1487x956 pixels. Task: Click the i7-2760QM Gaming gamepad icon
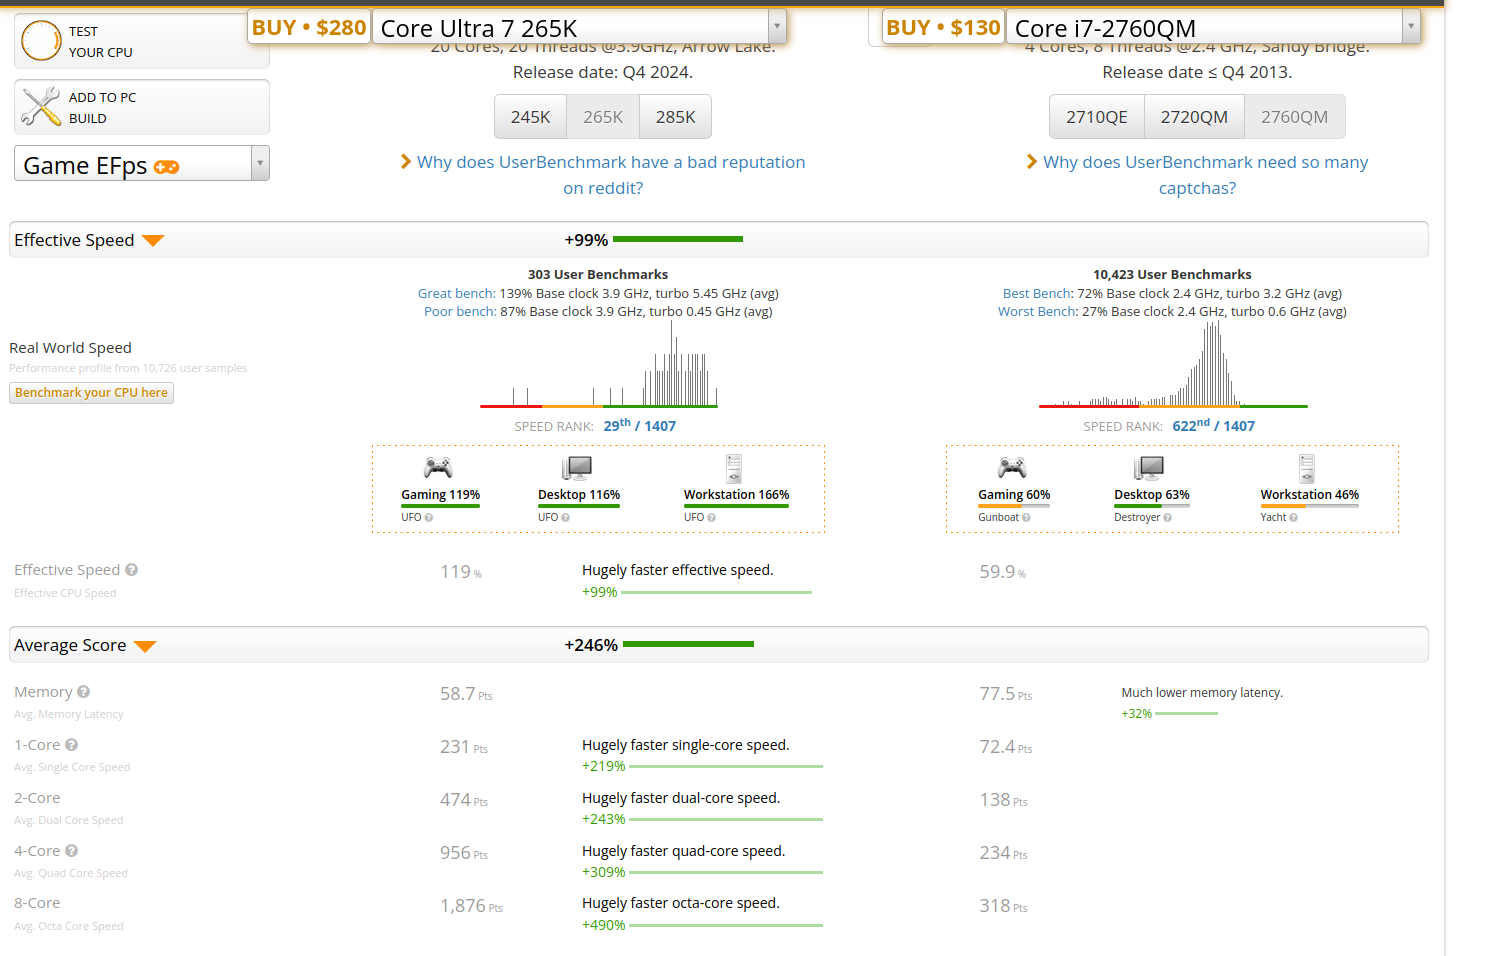tap(1012, 468)
